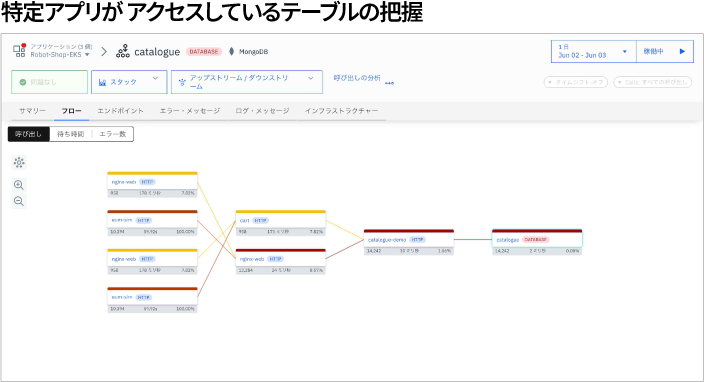Click the catalogue service cluster icon
The height and width of the screenshot is (382, 704).
click(x=123, y=51)
